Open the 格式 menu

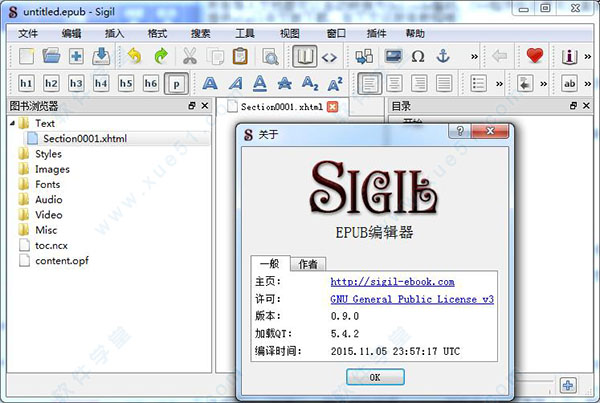pos(157,34)
